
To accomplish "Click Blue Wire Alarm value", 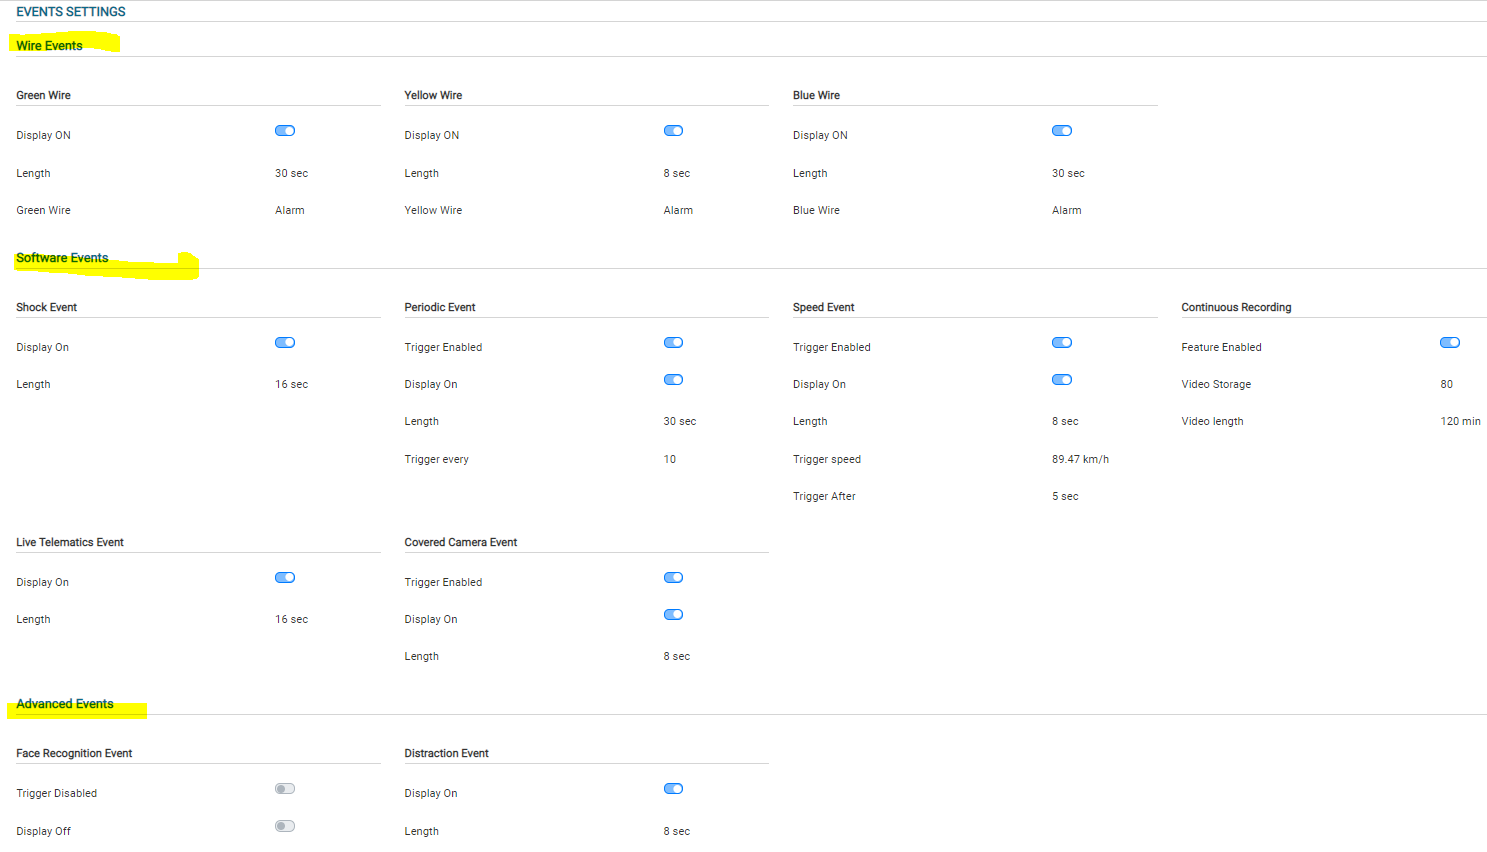I will (1067, 210).
